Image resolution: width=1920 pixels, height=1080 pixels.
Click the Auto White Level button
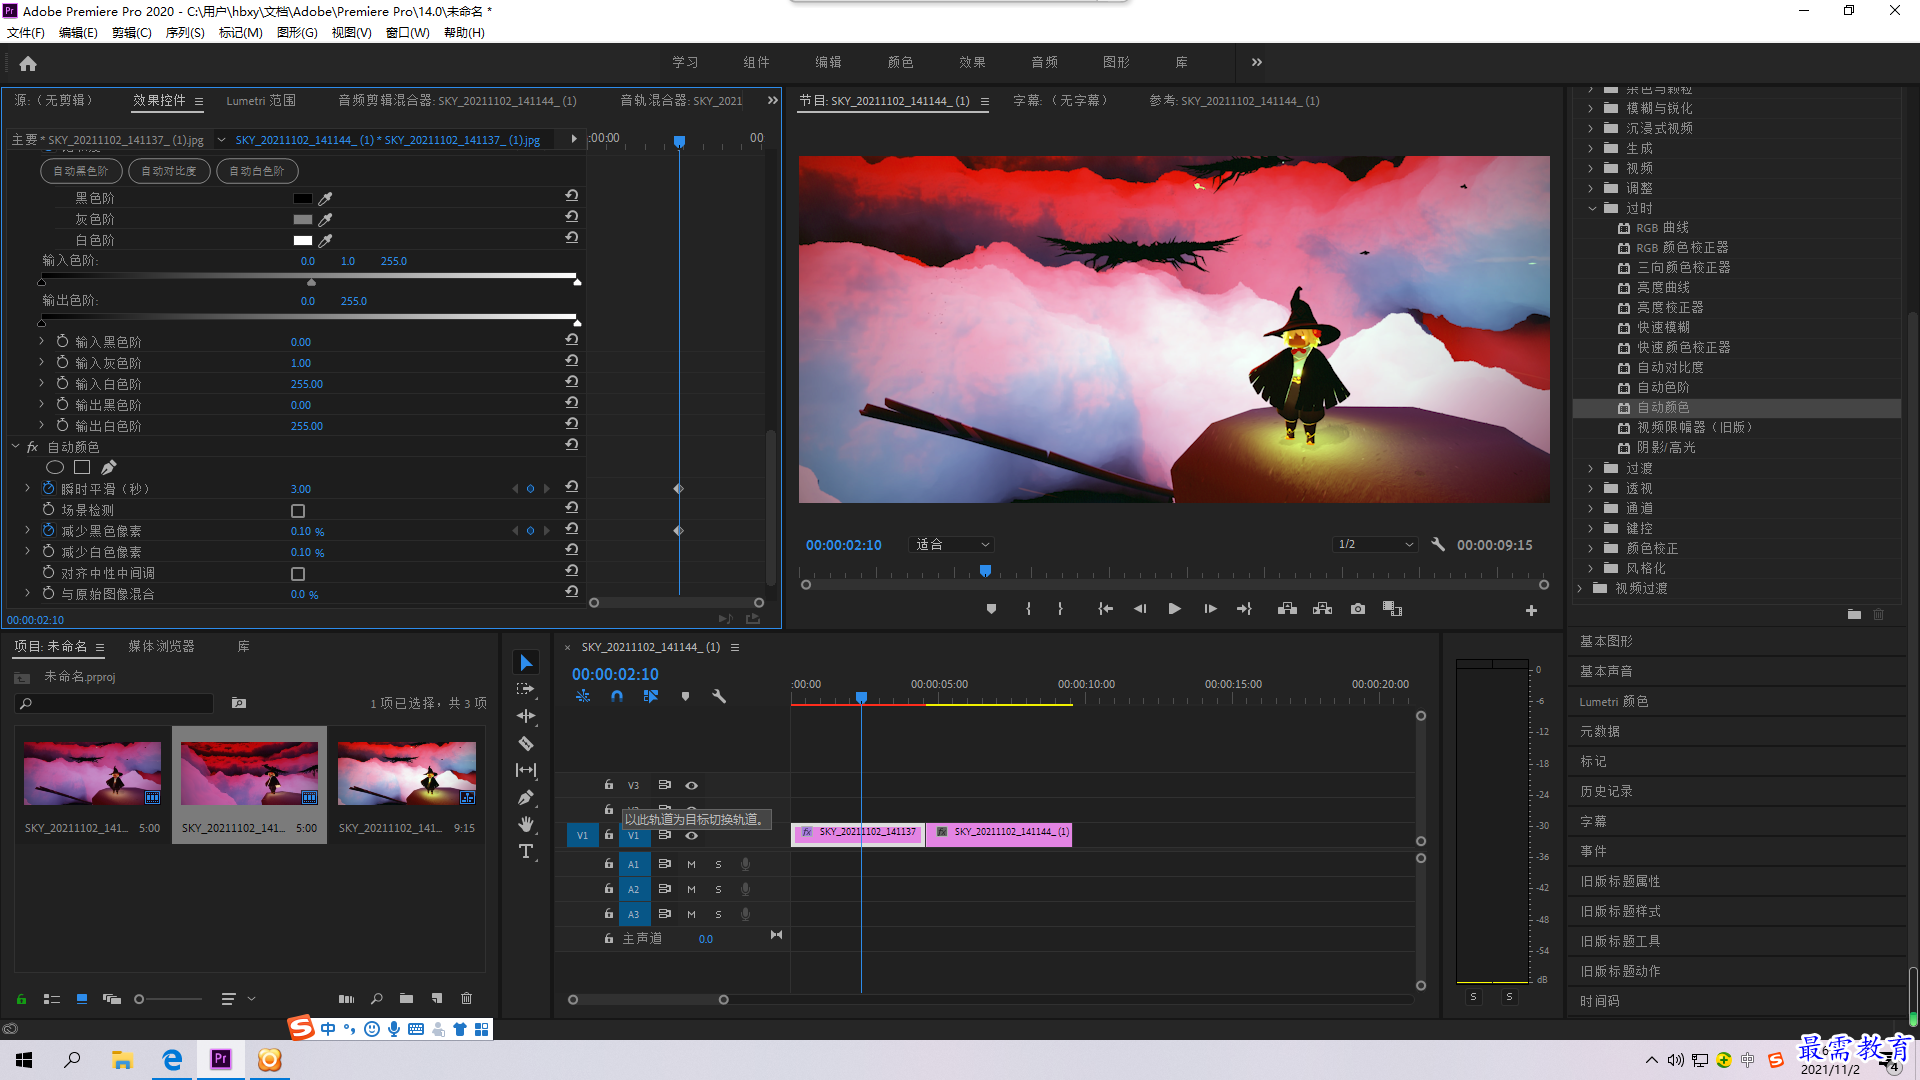tap(257, 171)
